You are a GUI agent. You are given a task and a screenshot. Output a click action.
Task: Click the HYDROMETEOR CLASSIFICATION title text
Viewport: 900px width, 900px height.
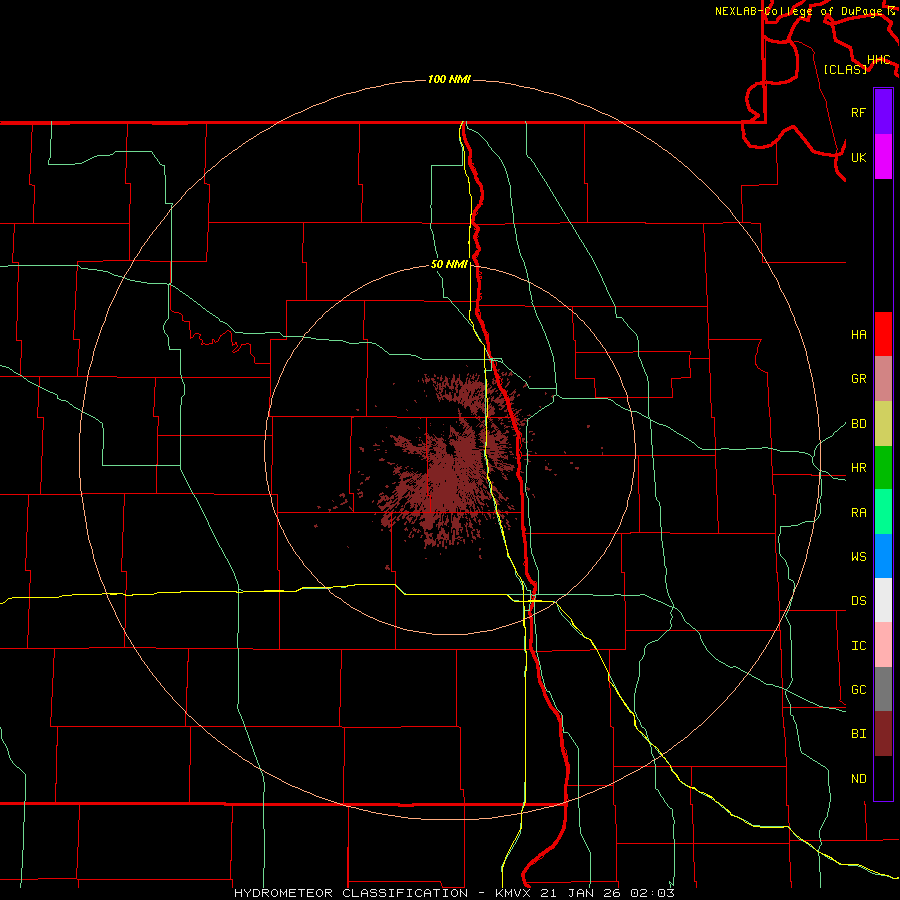coord(351,893)
